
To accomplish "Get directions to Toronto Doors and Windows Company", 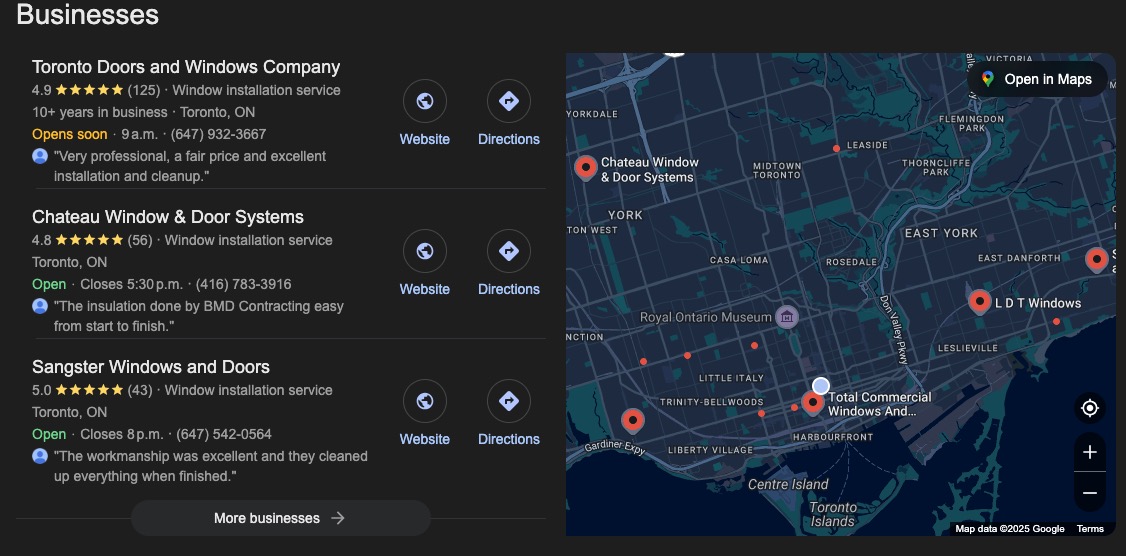I will 508,101.
